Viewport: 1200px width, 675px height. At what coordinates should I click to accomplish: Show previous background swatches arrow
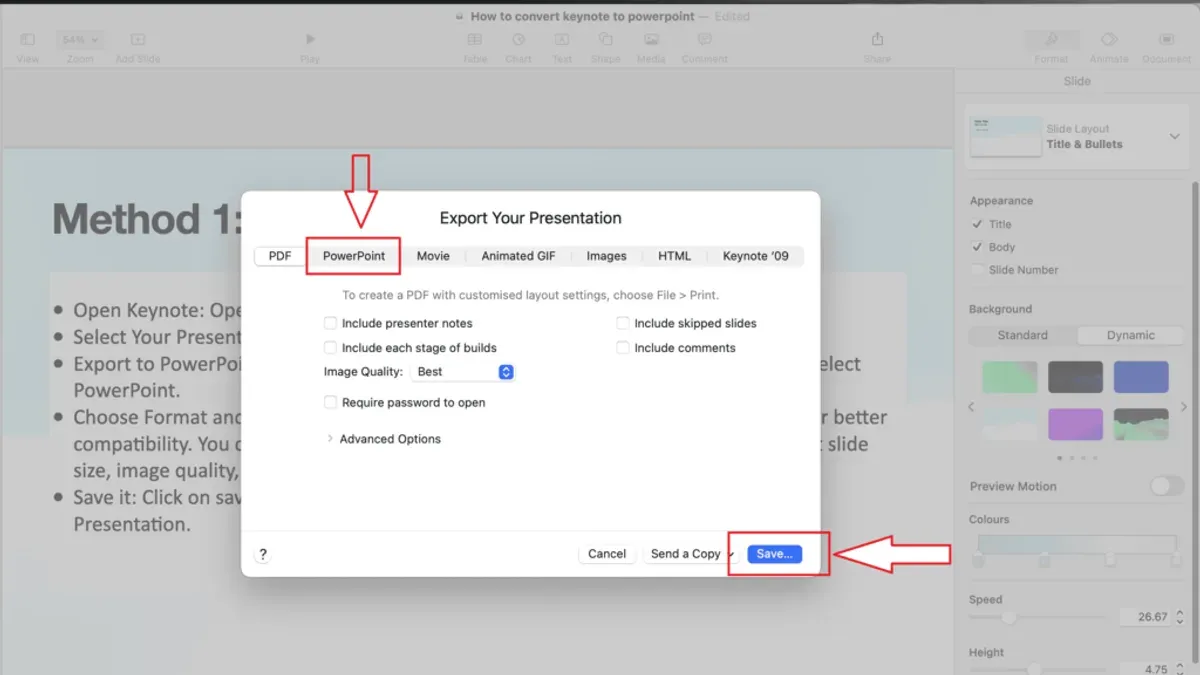pos(971,407)
